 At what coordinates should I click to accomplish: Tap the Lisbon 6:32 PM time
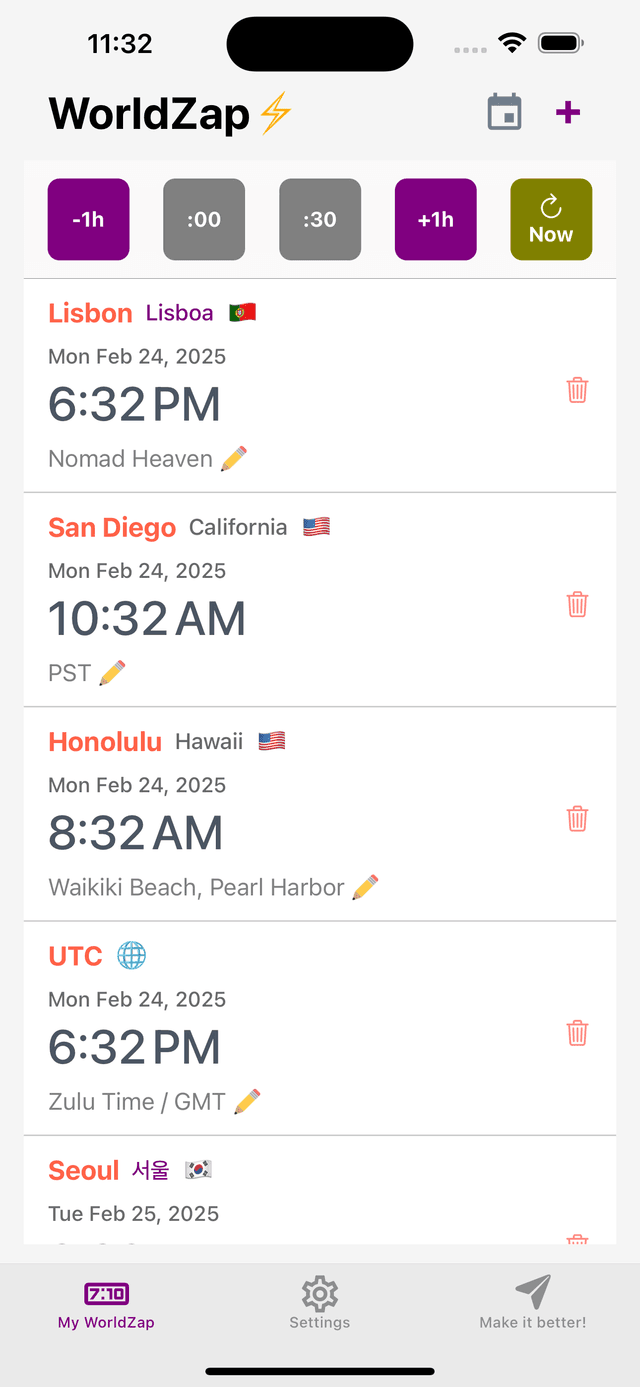click(134, 404)
